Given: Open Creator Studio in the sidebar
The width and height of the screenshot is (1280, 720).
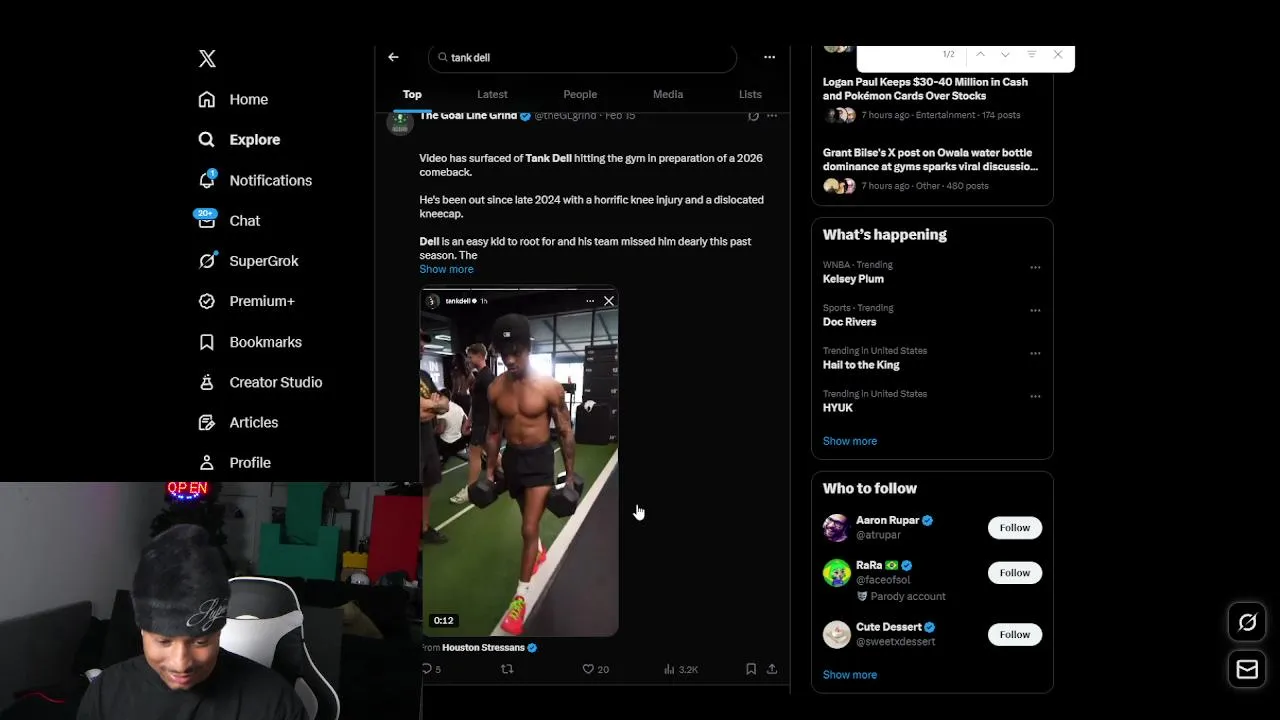Looking at the screenshot, I should point(260,382).
